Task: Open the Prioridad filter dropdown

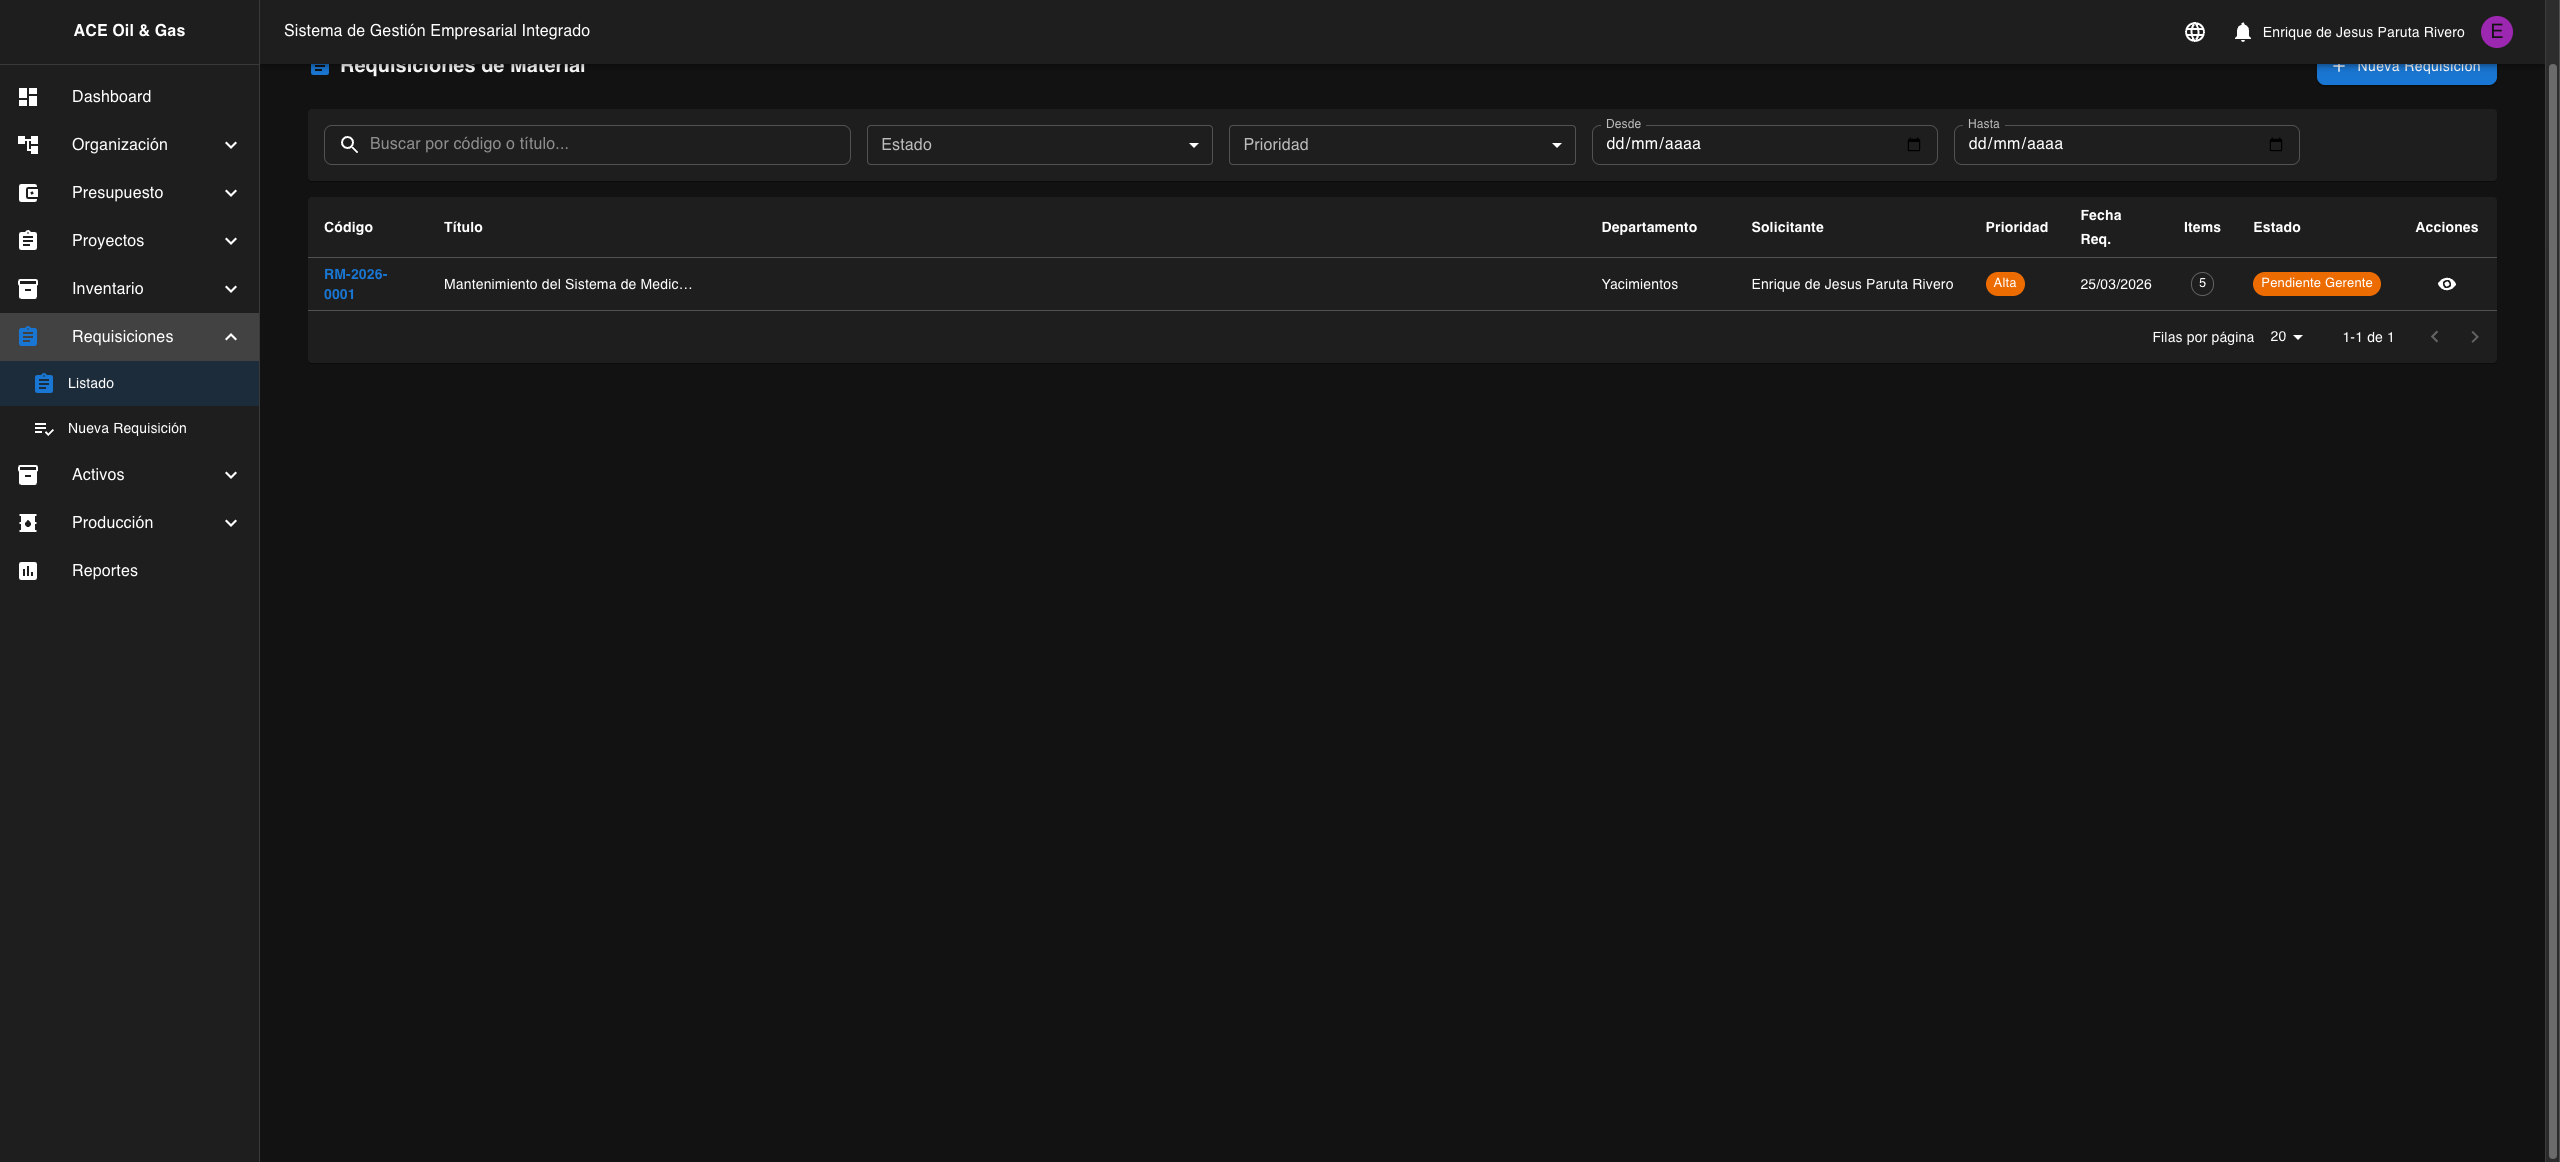Action: [x=1401, y=145]
